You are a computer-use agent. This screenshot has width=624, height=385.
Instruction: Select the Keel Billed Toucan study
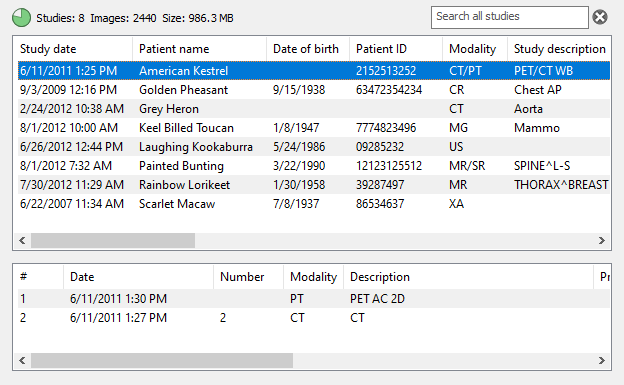314,128
